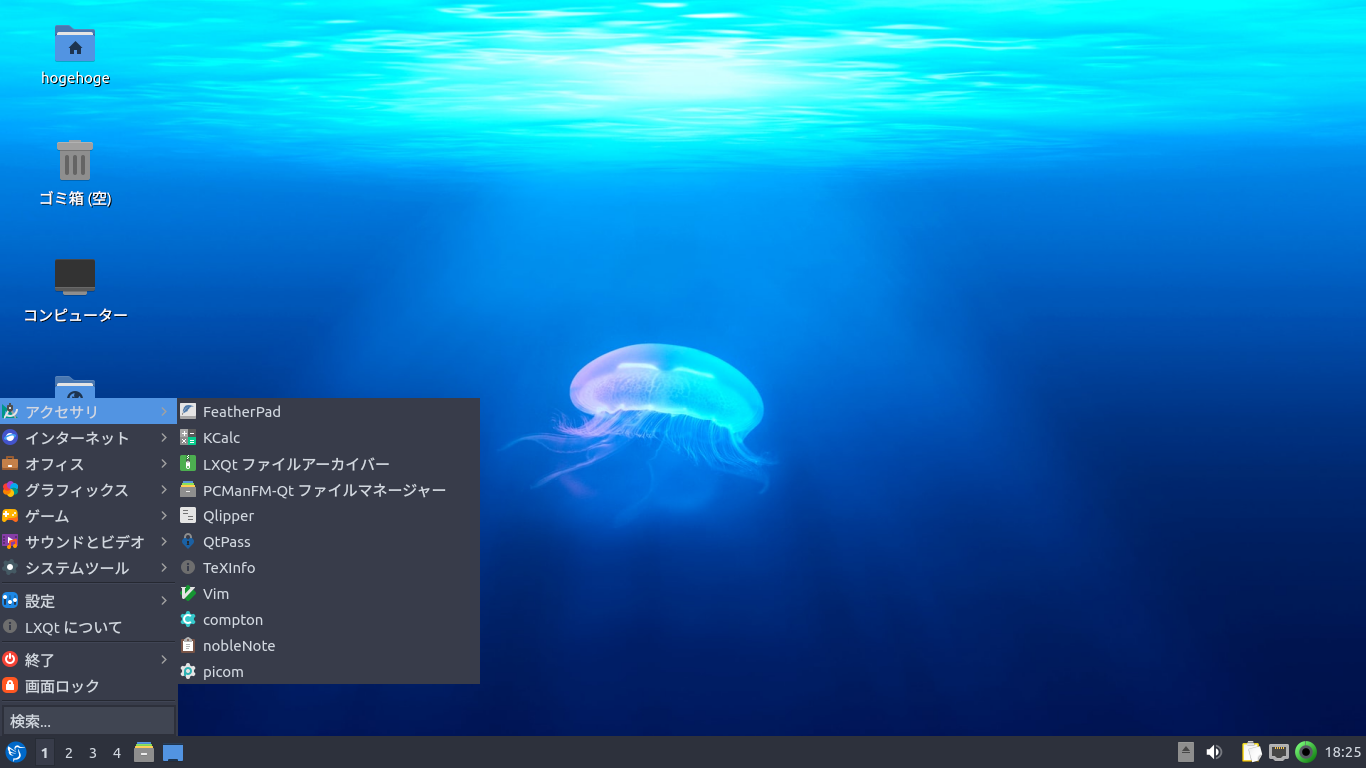The height and width of the screenshot is (768, 1366).
Task: Click the green circular status indicator in tray
Action: [1307, 752]
